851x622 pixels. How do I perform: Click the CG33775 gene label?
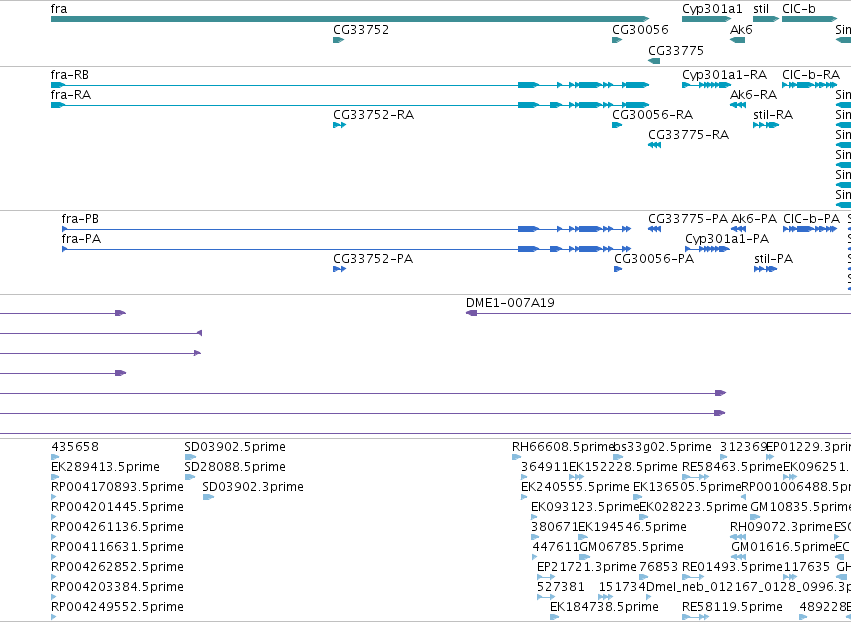[x=676, y=51]
